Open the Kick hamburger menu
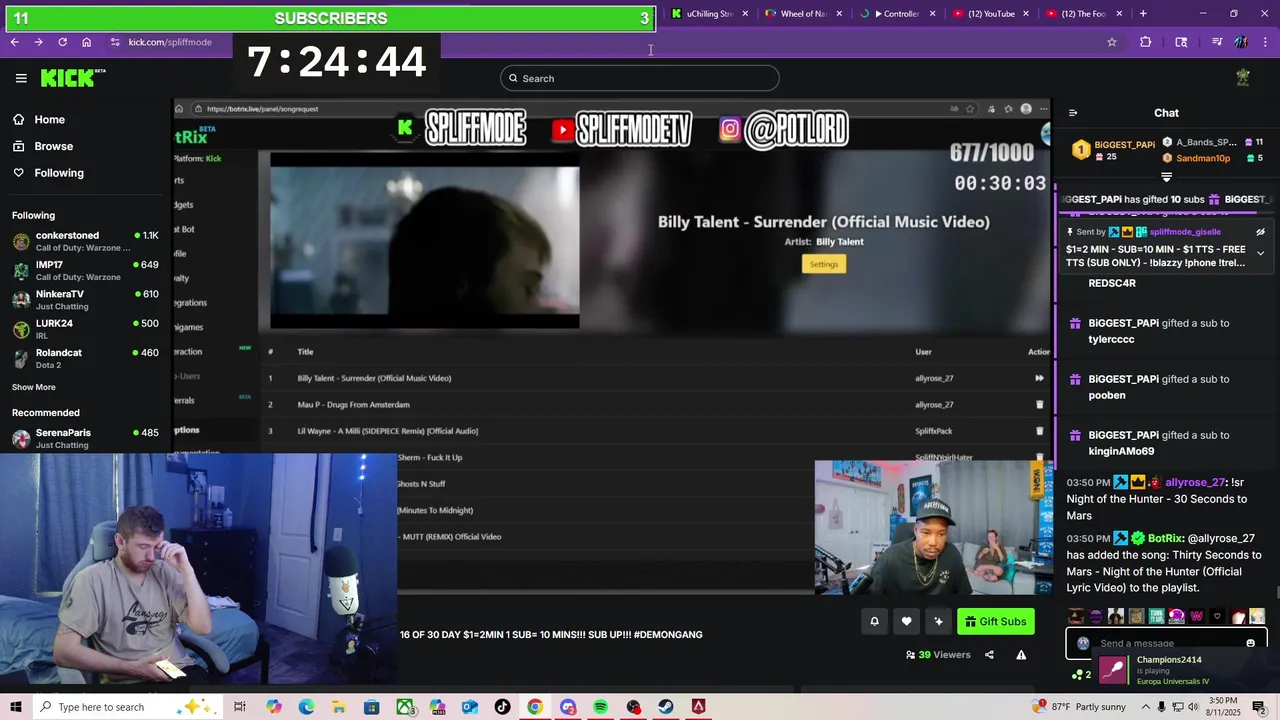Viewport: 1280px width, 720px height. click(21, 78)
